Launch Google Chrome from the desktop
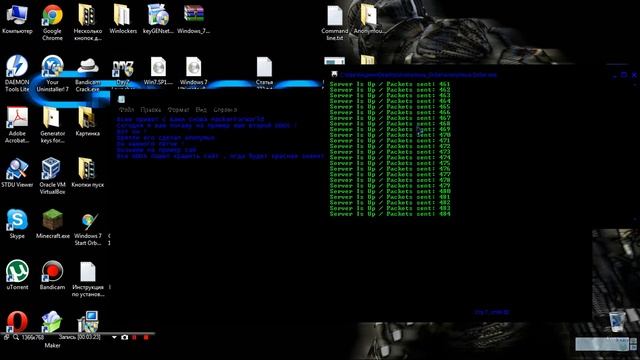This screenshot has height=360, width=640. pyautogui.click(x=52, y=22)
